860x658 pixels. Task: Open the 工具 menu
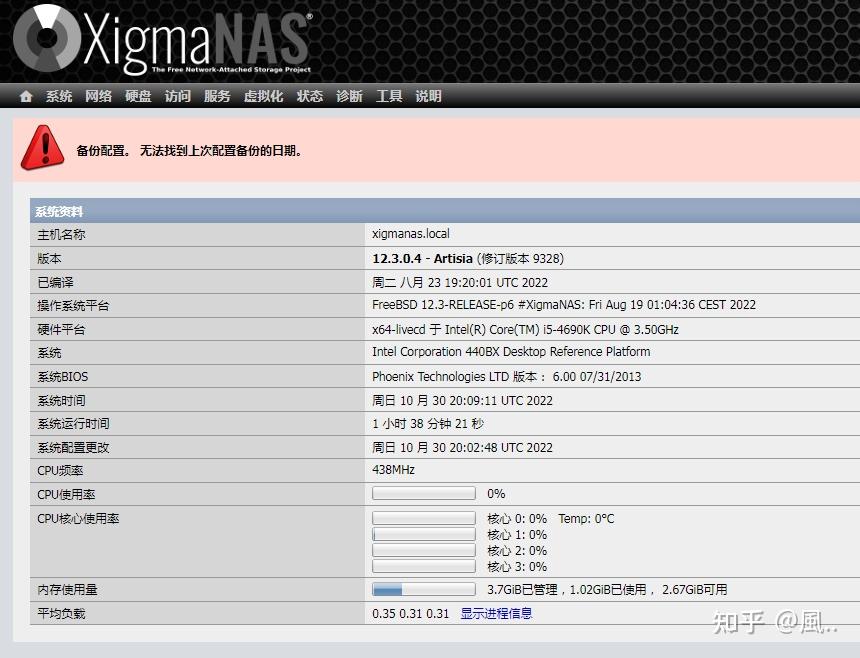(x=388, y=96)
